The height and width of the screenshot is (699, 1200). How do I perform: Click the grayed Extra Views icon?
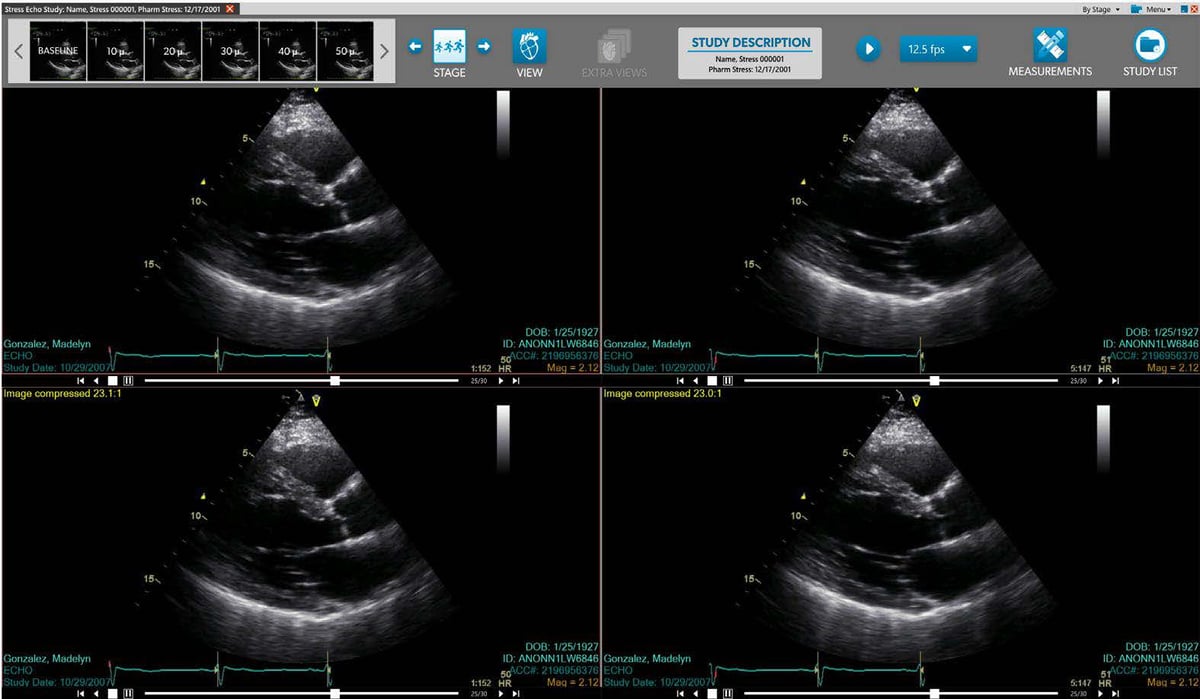[x=614, y=47]
